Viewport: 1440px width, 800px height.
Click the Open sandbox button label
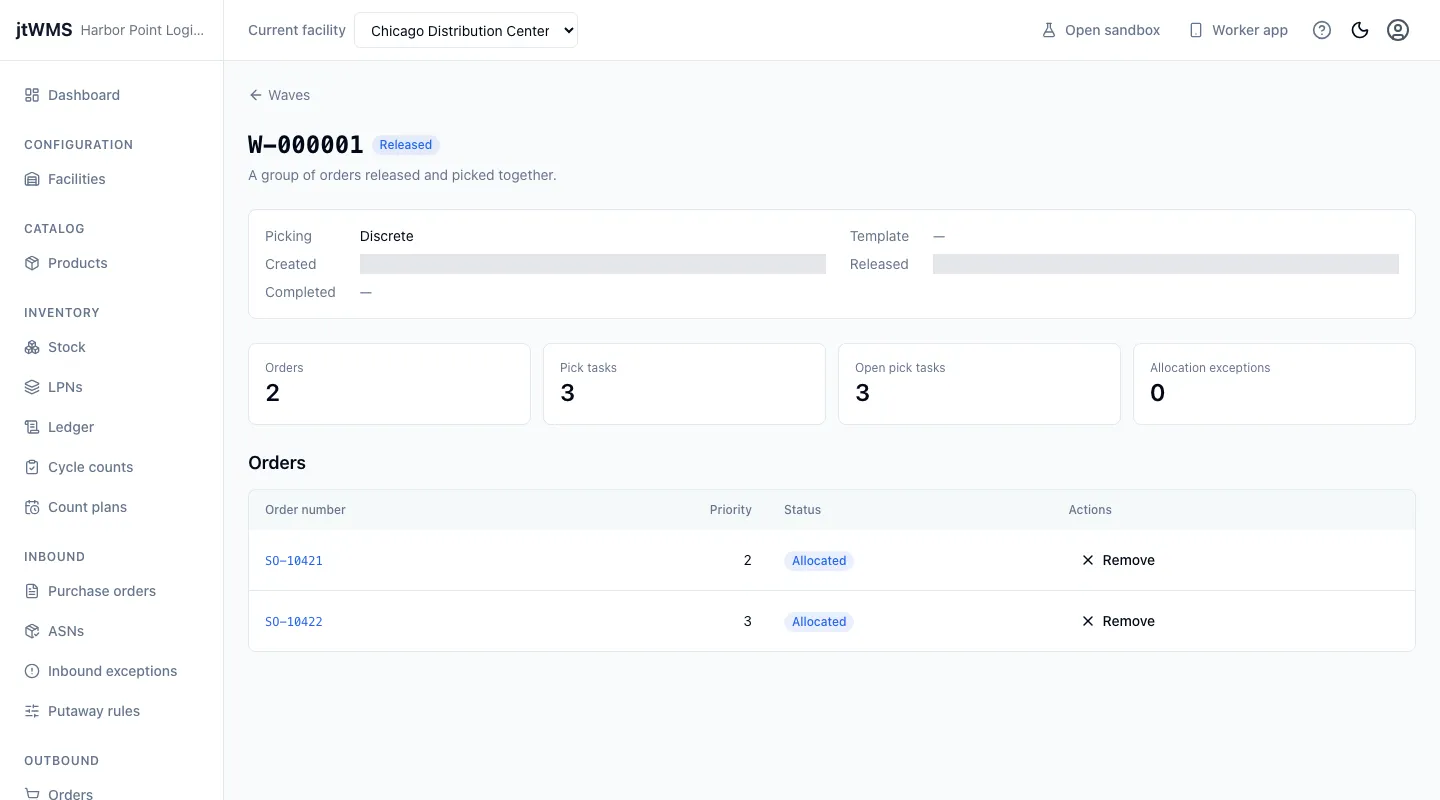tap(1112, 30)
